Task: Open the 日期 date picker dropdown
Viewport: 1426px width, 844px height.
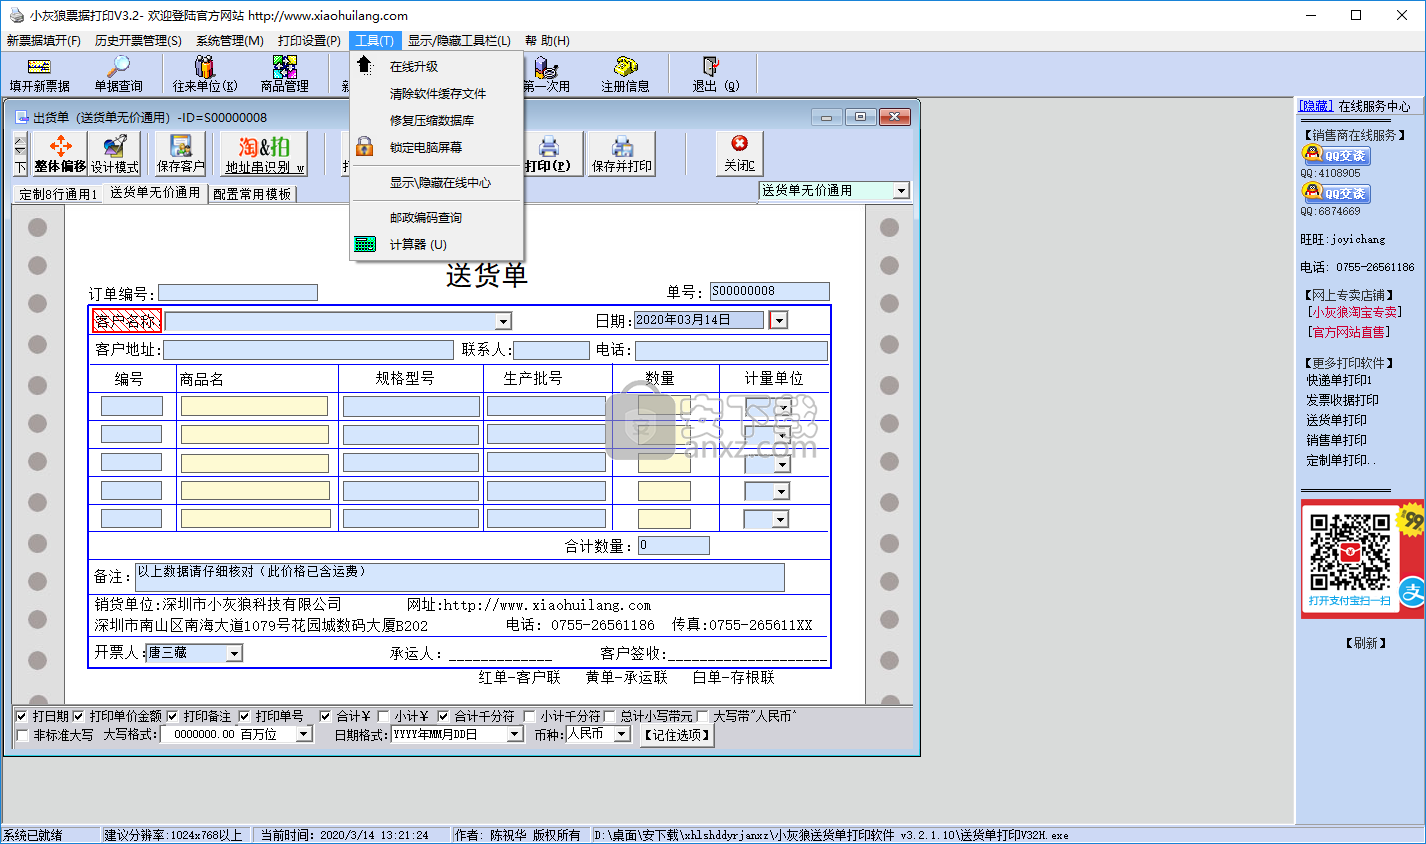Action: point(779,320)
